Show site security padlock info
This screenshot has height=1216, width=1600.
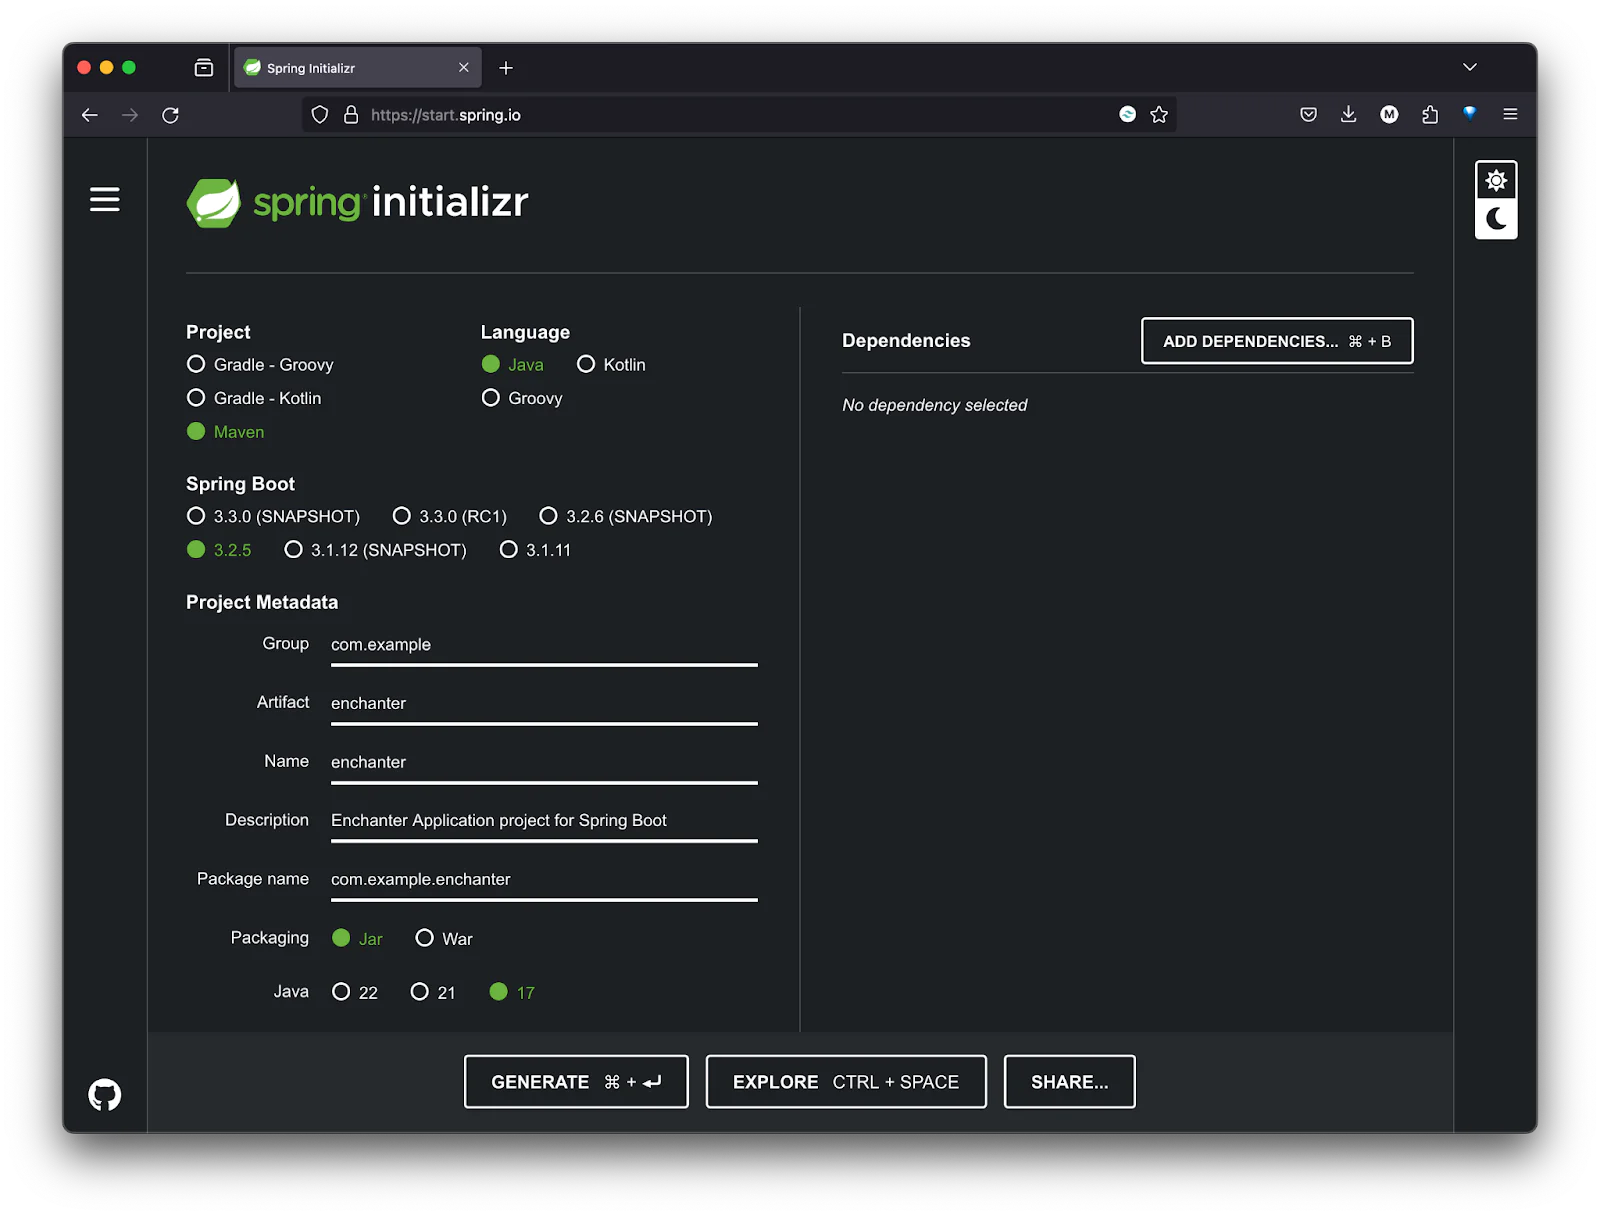[x=351, y=115]
